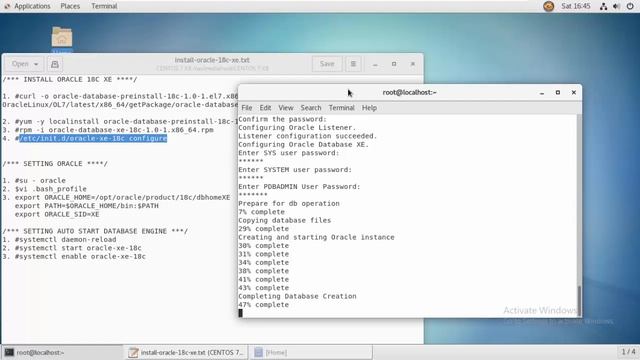Click '#systemctl daemon-reload' line
Viewport: 640px width, 360px height.
[65, 240]
